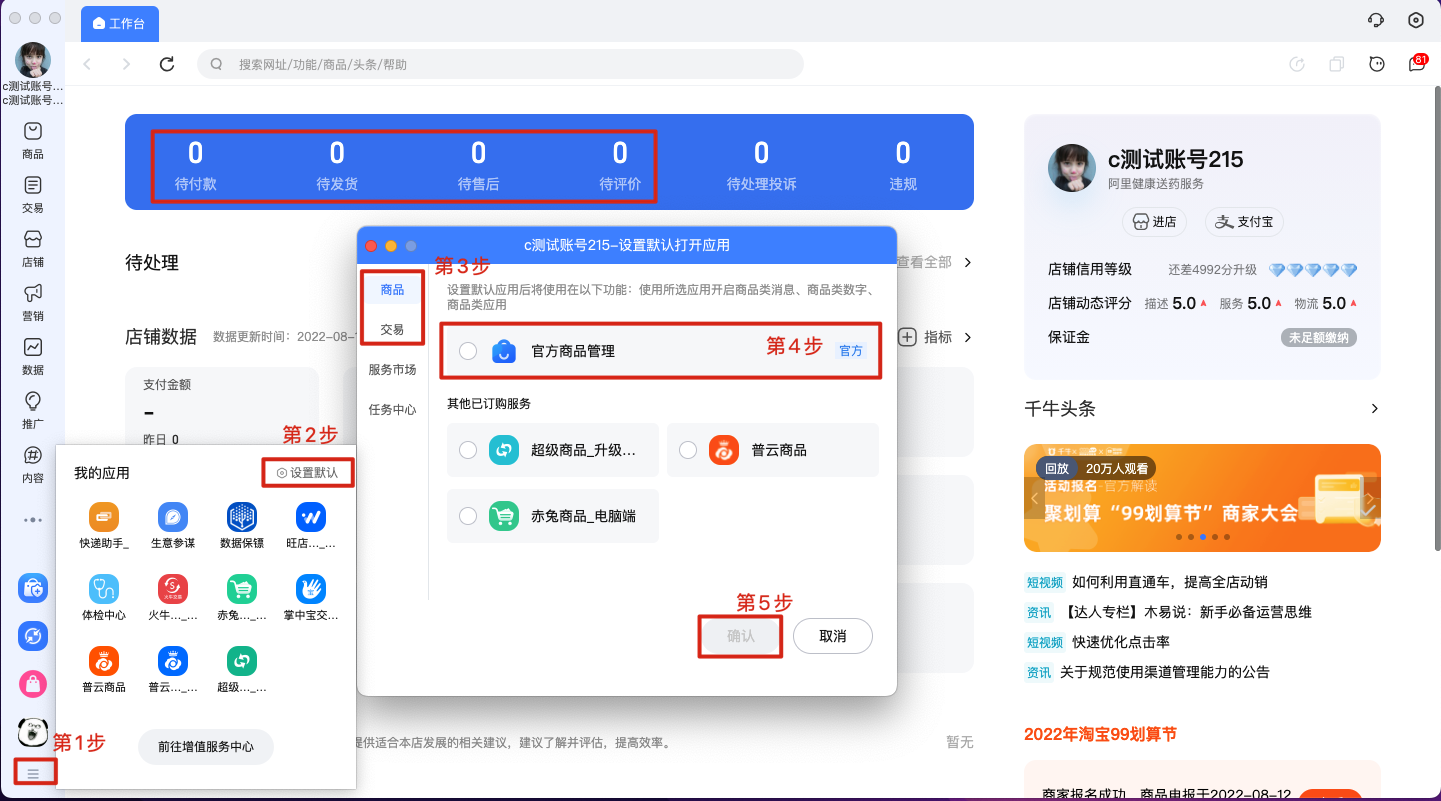Image resolution: width=1441 pixels, height=801 pixels.
Task: Click the 进店 button
Action: 1153,222
